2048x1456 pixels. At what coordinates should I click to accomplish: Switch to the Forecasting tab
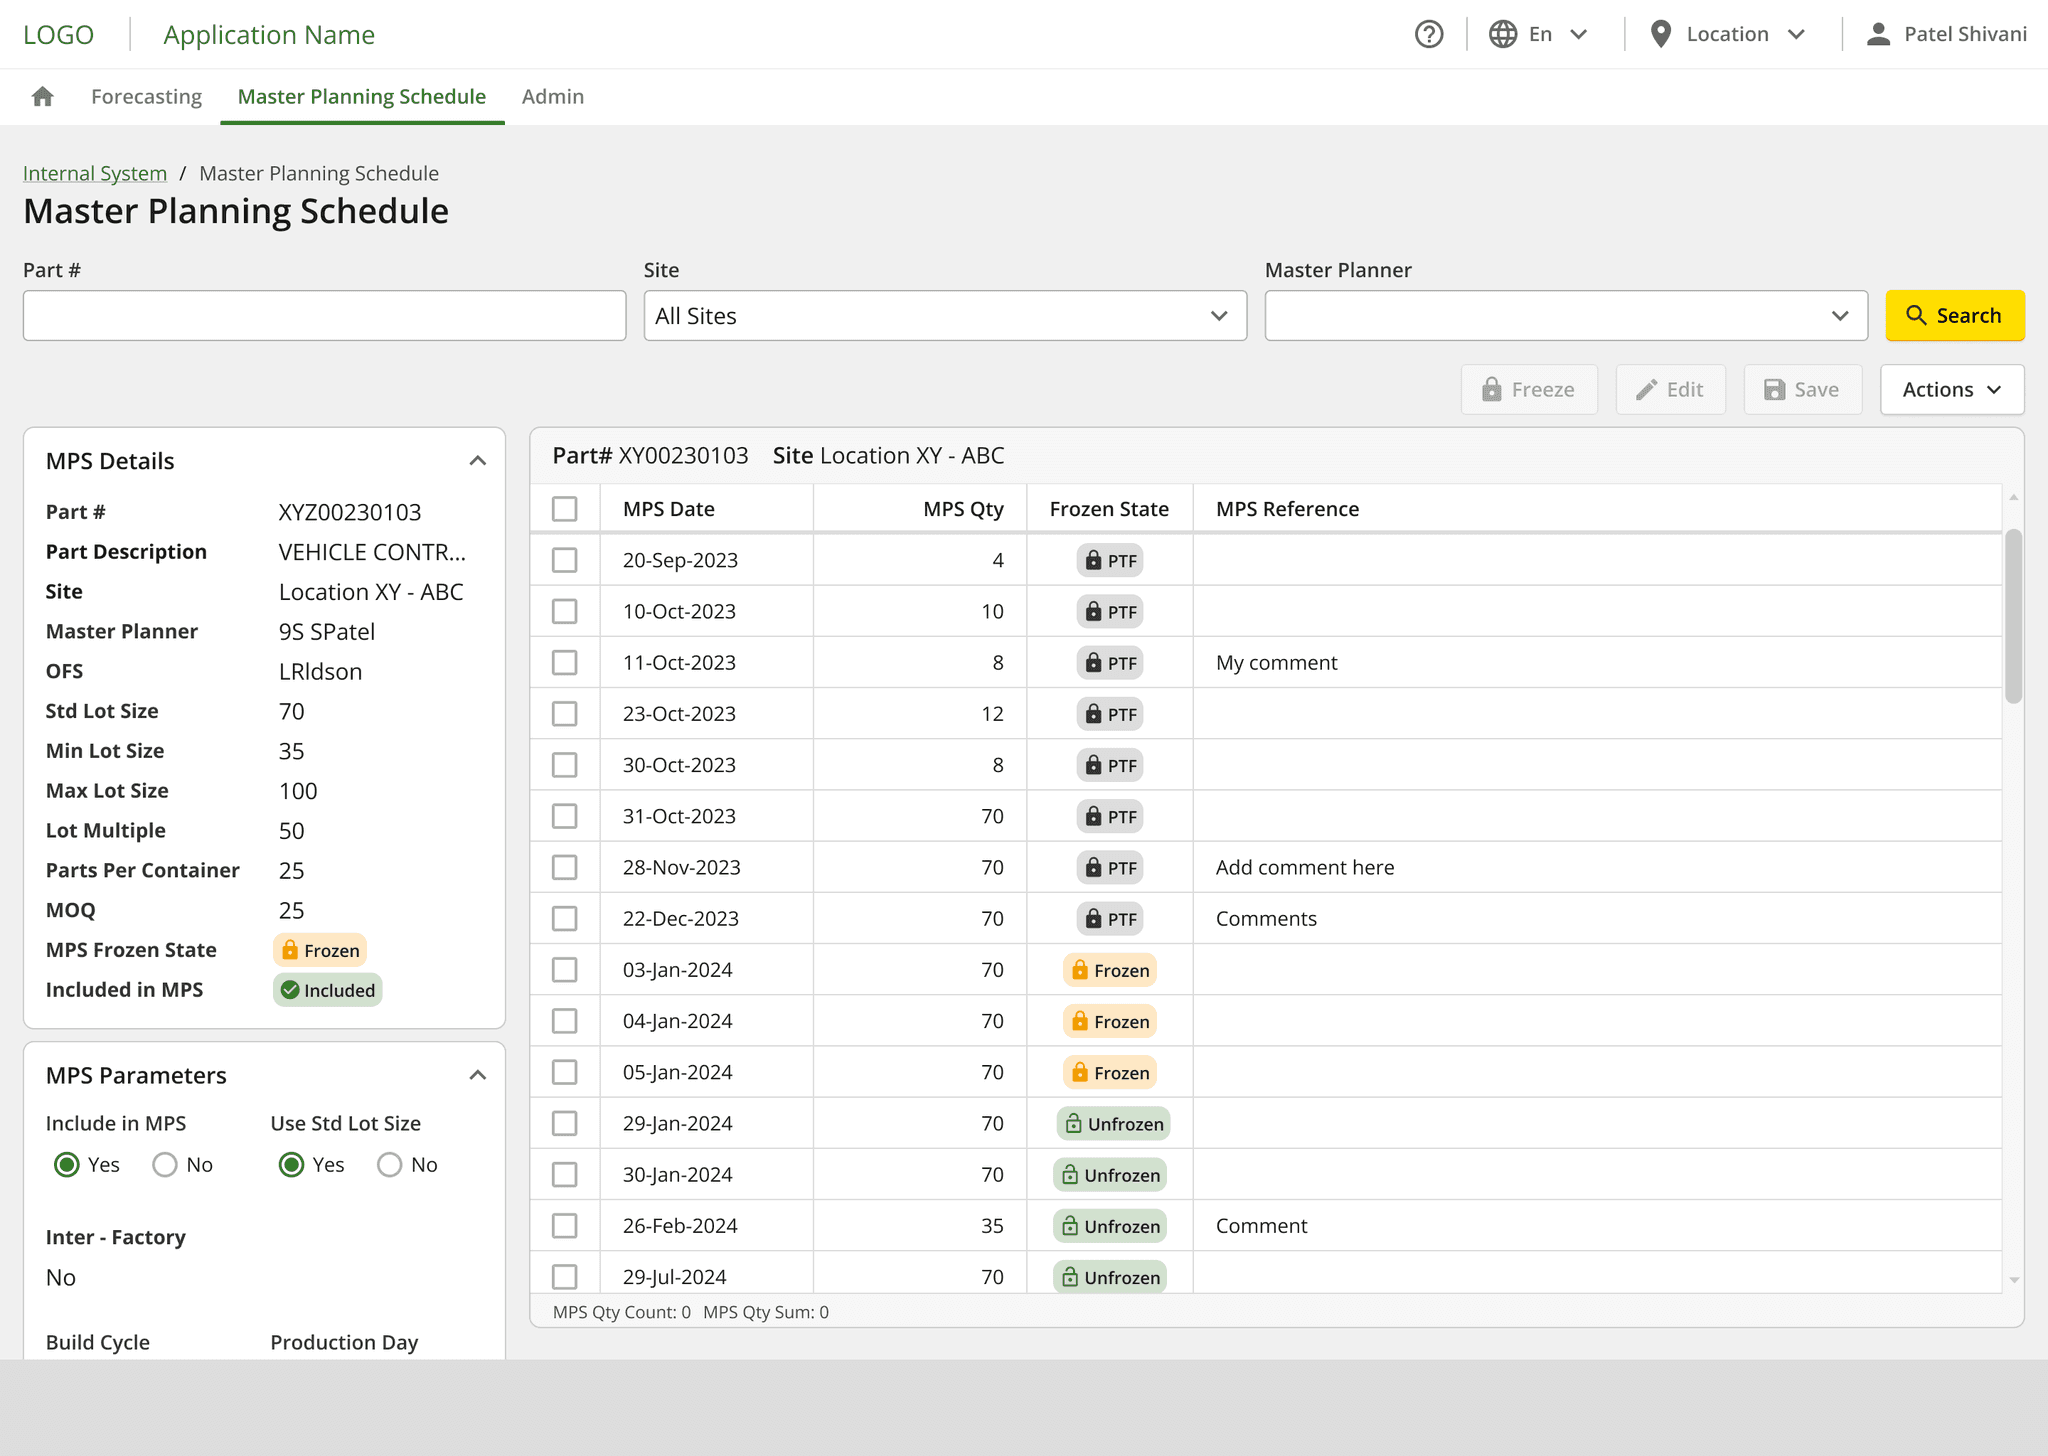click(146, 96)
